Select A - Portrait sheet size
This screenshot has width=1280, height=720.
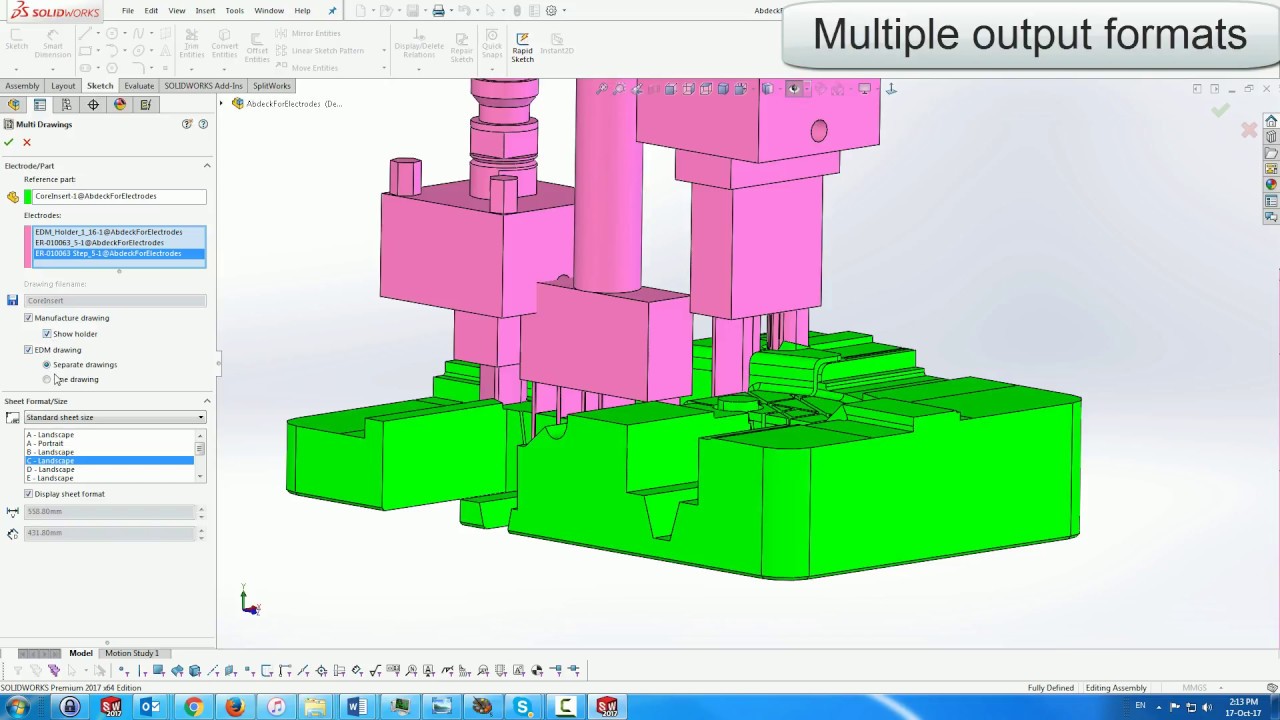pos(108,444)
